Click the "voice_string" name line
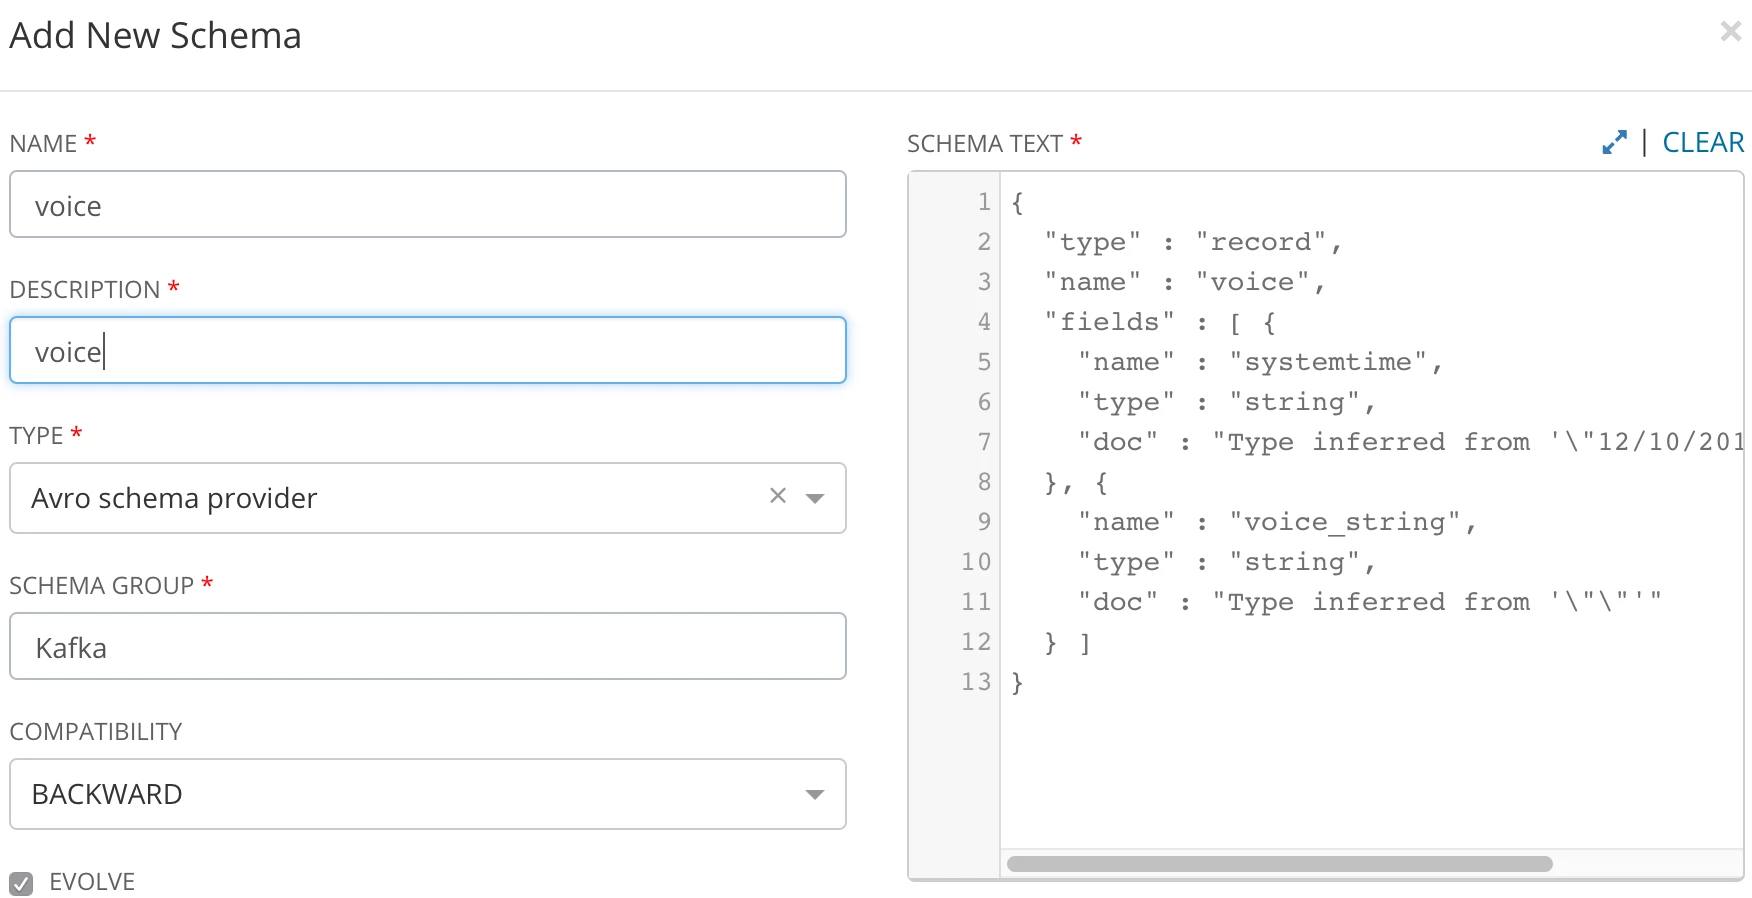Viewport: 1752px width, 898px height. (1277, 522)
